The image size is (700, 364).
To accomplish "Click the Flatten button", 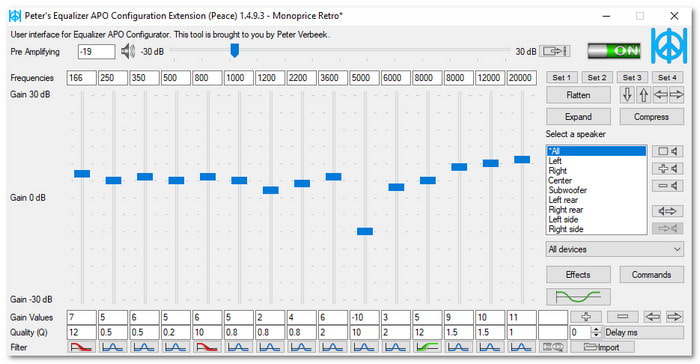I will pyautogui.click(x=578, y=95).
